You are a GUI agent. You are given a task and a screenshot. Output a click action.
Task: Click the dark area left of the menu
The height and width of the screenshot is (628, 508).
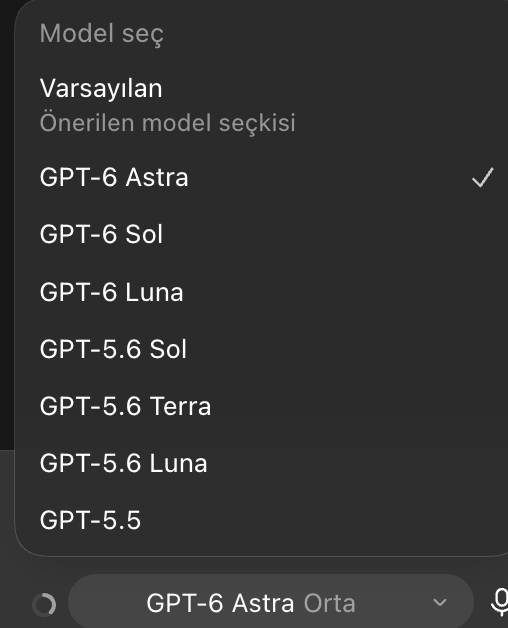[7, 224]
